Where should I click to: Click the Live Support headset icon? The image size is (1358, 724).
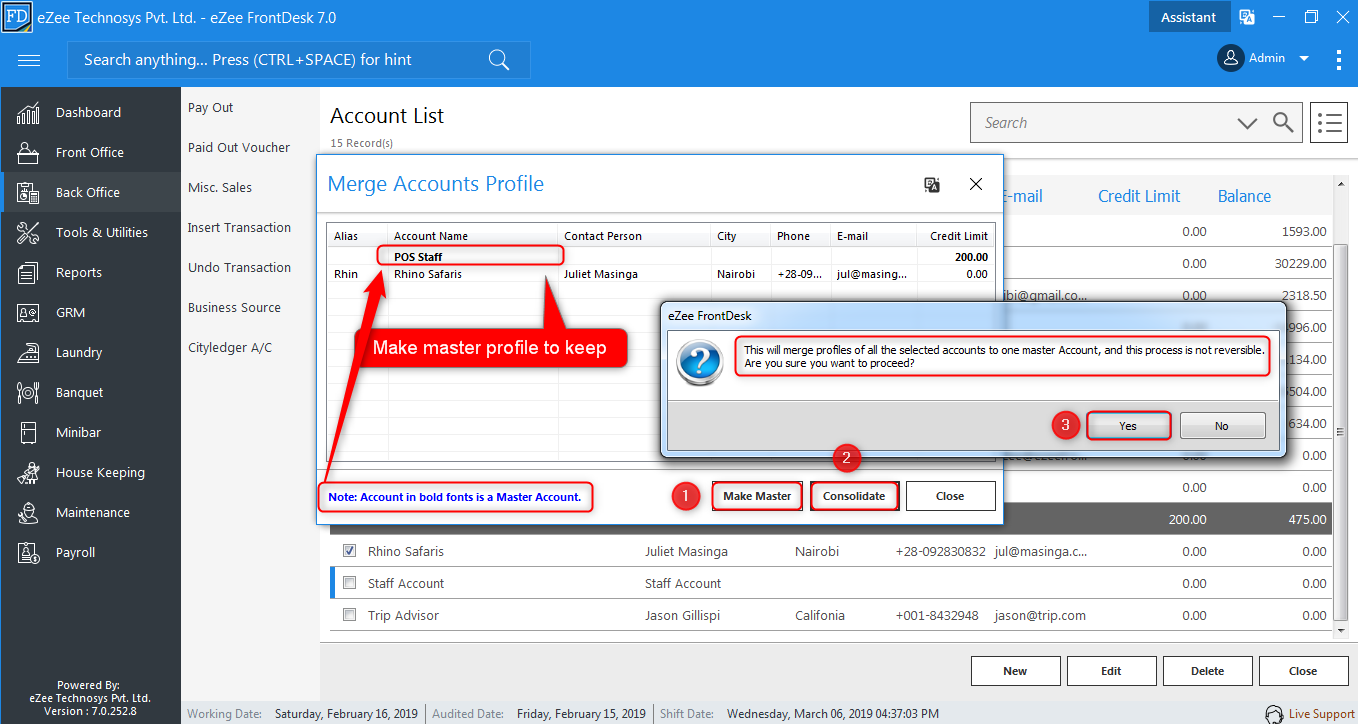[x=1274, y=714]
